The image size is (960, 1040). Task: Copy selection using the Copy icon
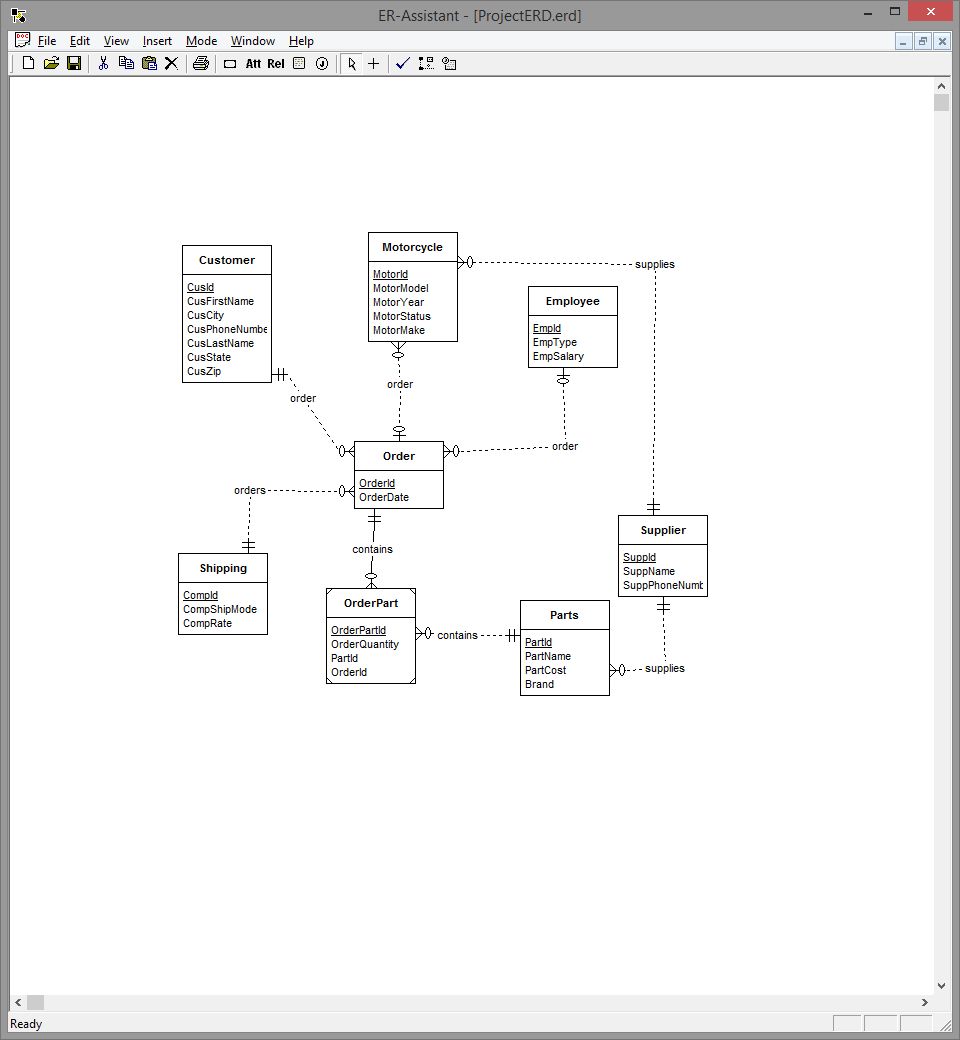(126, 64)
